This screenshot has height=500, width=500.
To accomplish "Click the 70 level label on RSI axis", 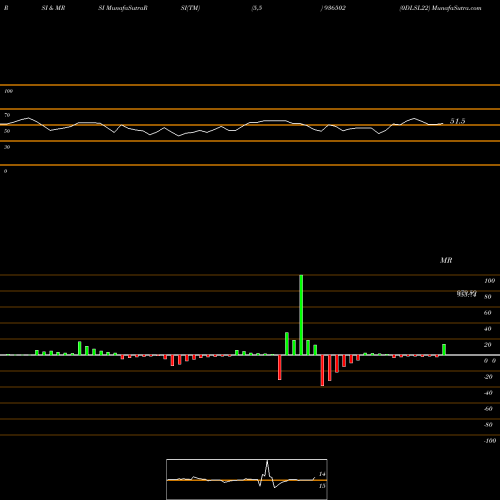I will coord(7,115).
